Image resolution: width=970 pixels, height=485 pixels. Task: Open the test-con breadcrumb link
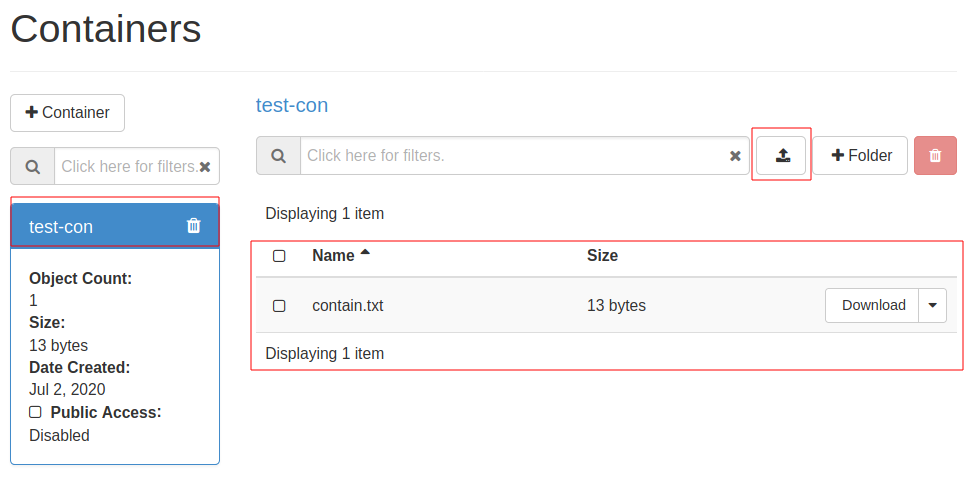click(292, 105)
